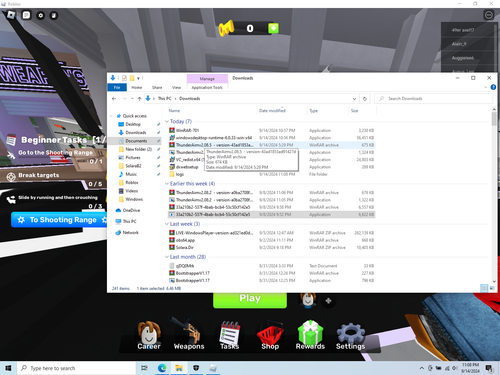500x375 pixels.
Task: Collapse the Last week (3) group
Action: 167,224
